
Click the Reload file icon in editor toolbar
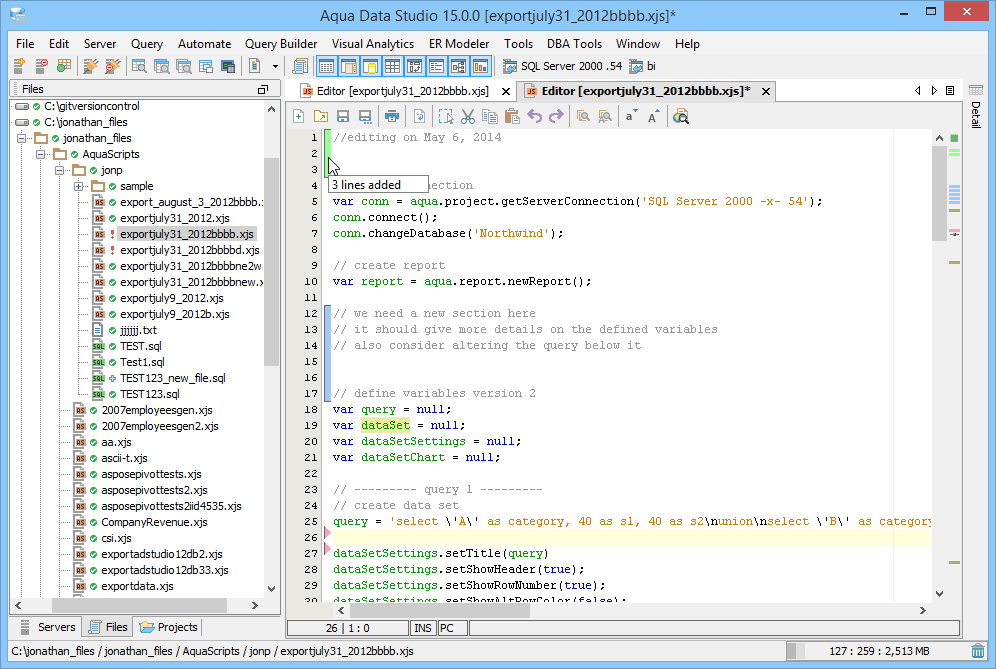(419, 116)
